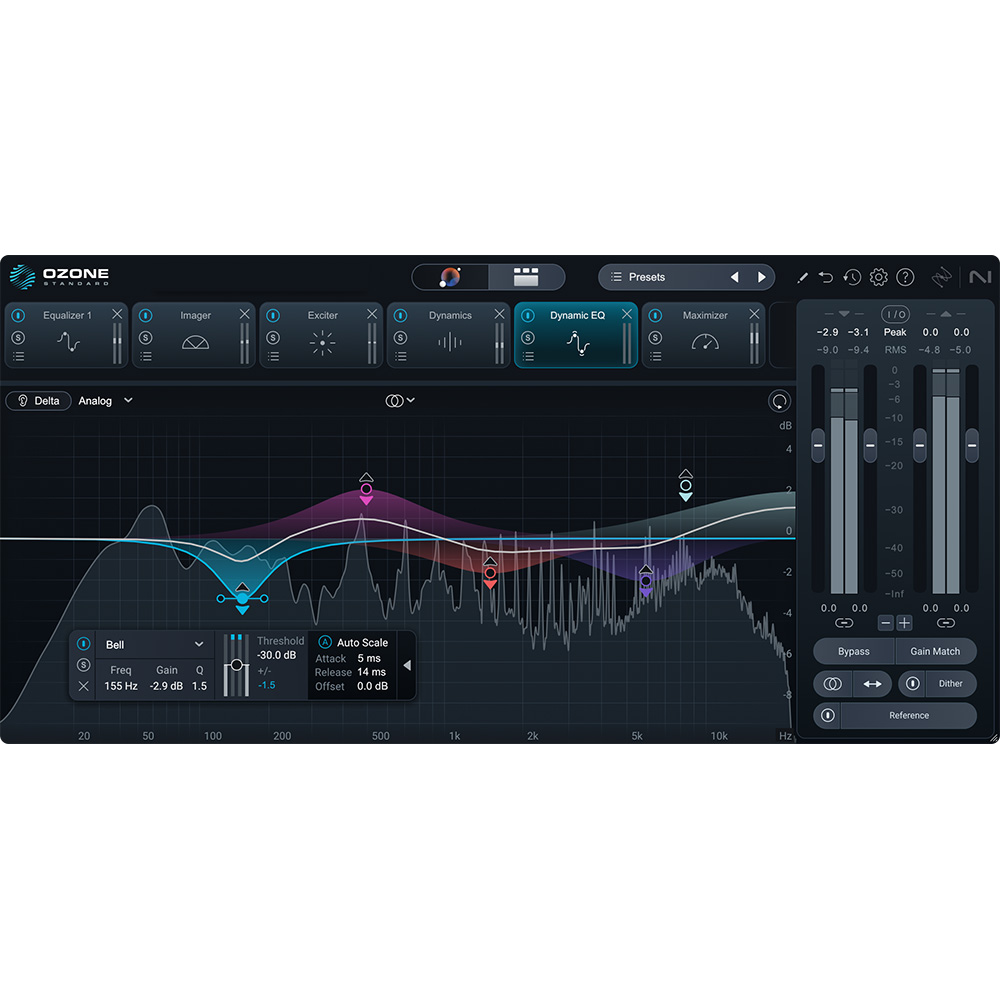Click the Dither button
The height and width of the screenshot is (1000, 1000).
[951, 684]
